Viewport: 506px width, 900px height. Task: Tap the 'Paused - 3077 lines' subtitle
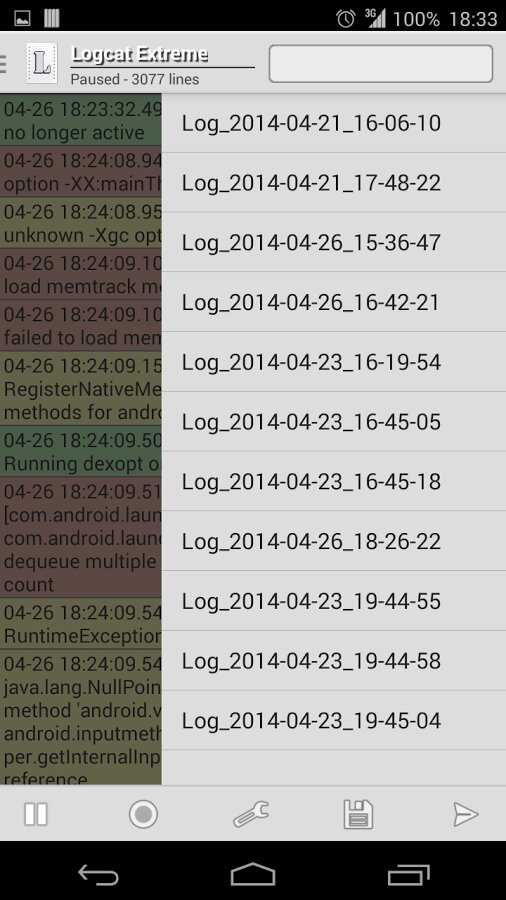pyautogui.click(x=135, y=79)
